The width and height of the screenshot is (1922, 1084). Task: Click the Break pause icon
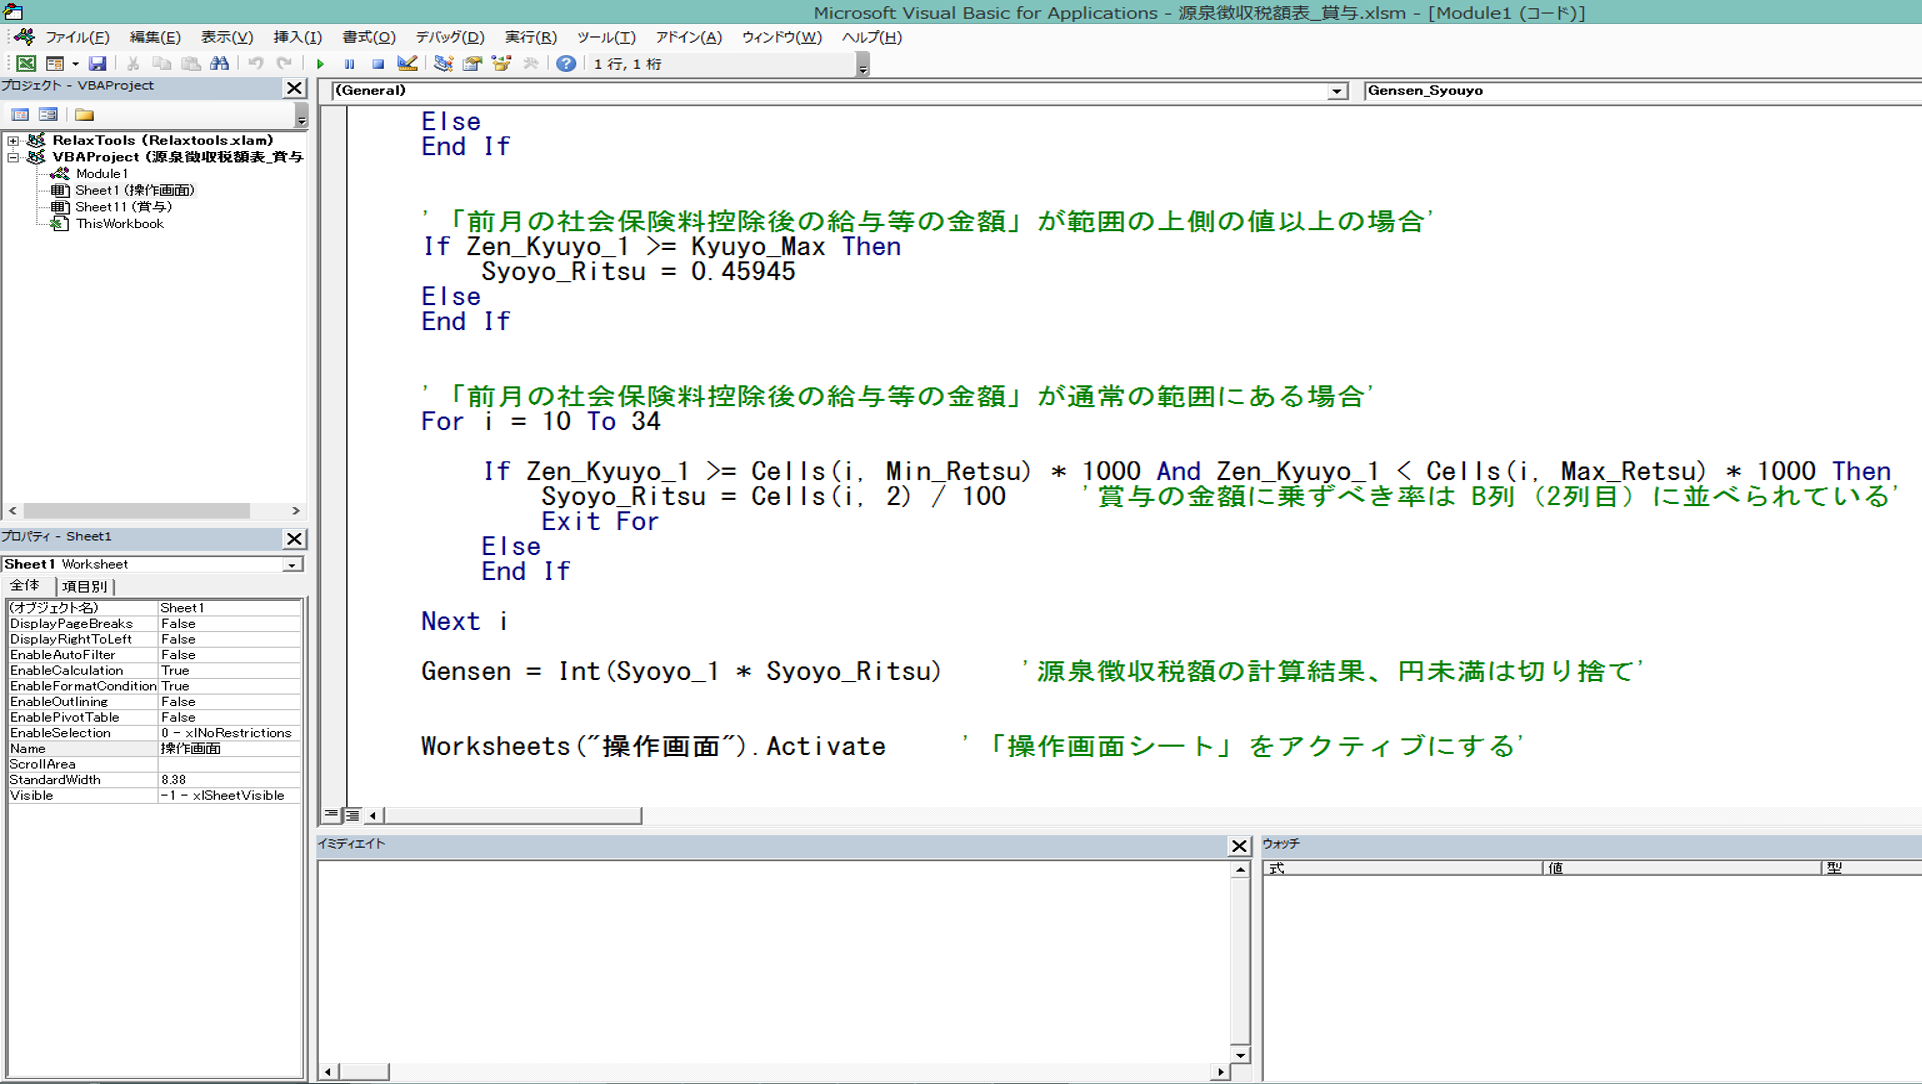pos(349,63)
